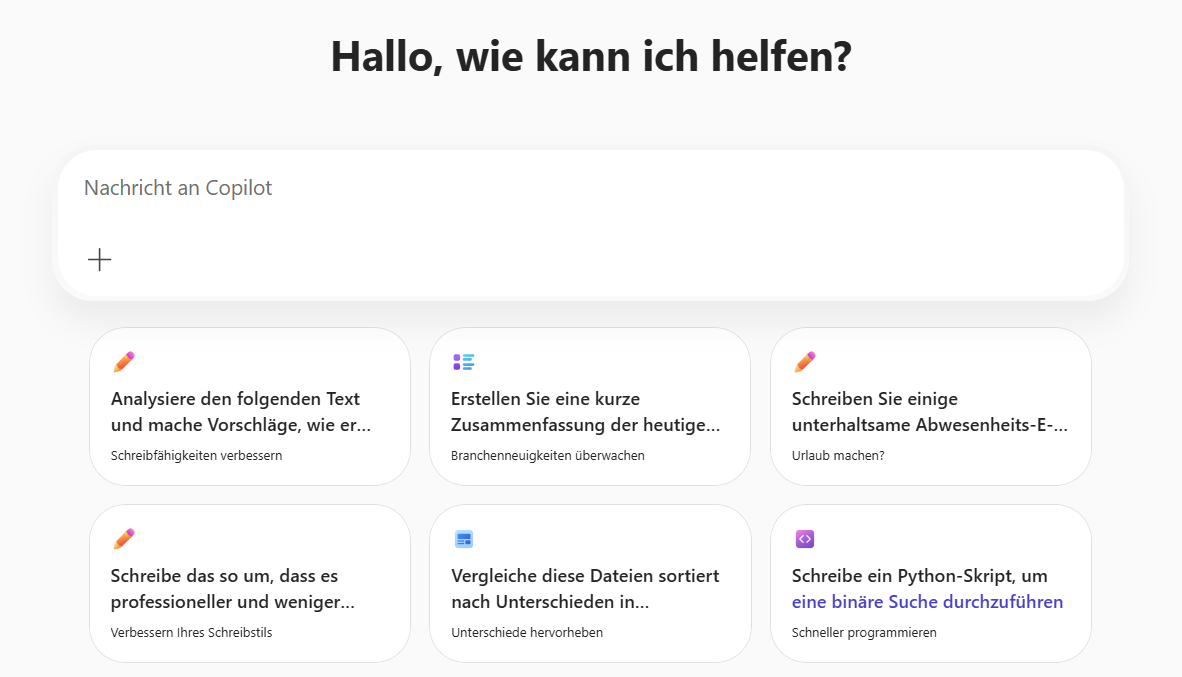1182x677 pixels.
Task: Choose 'Vergleiche diese Dateien sortiert' prompt title
Action: [585, 589]
